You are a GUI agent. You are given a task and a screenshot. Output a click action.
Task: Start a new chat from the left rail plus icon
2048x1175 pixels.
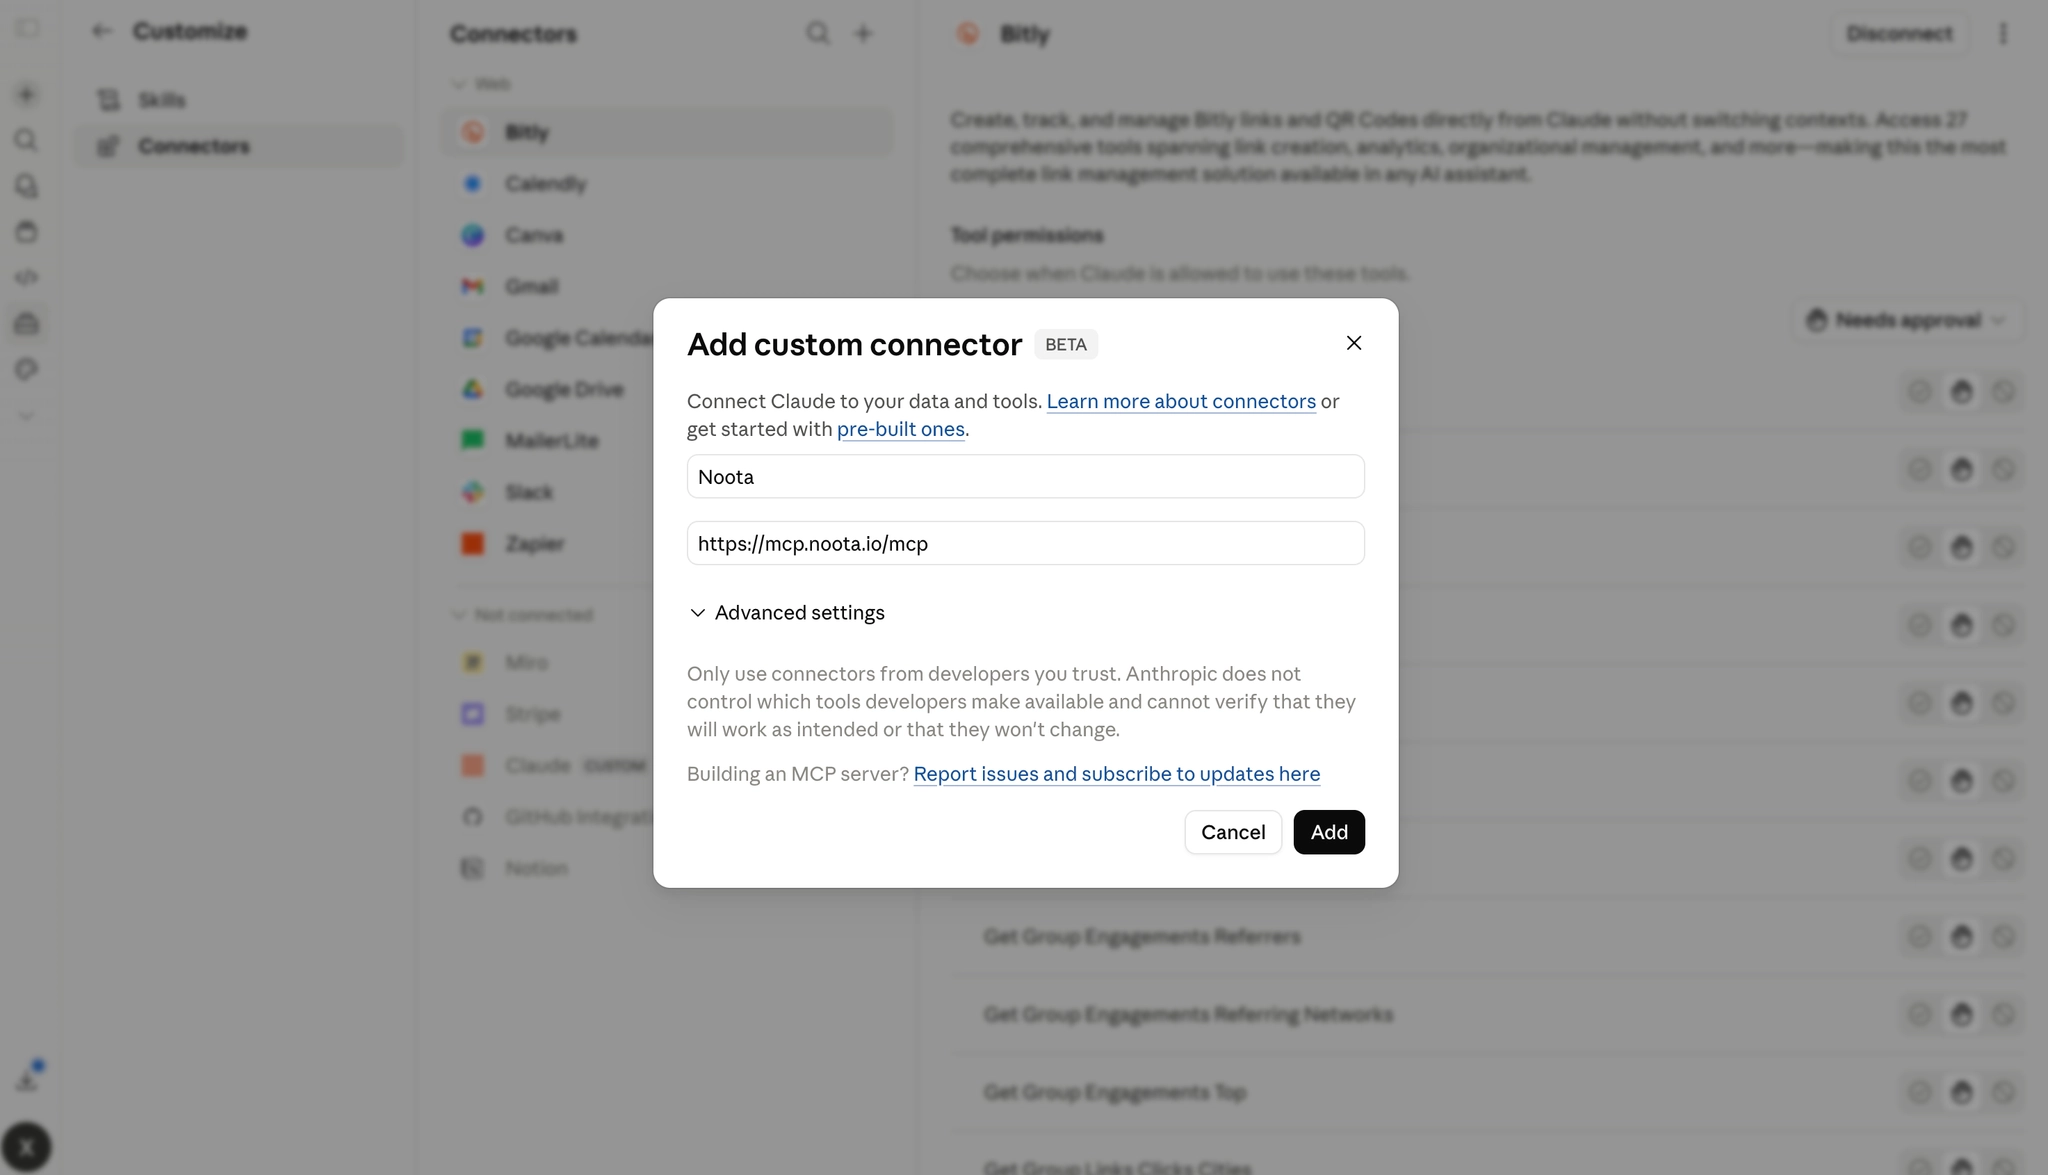click(x=27, y=94)
